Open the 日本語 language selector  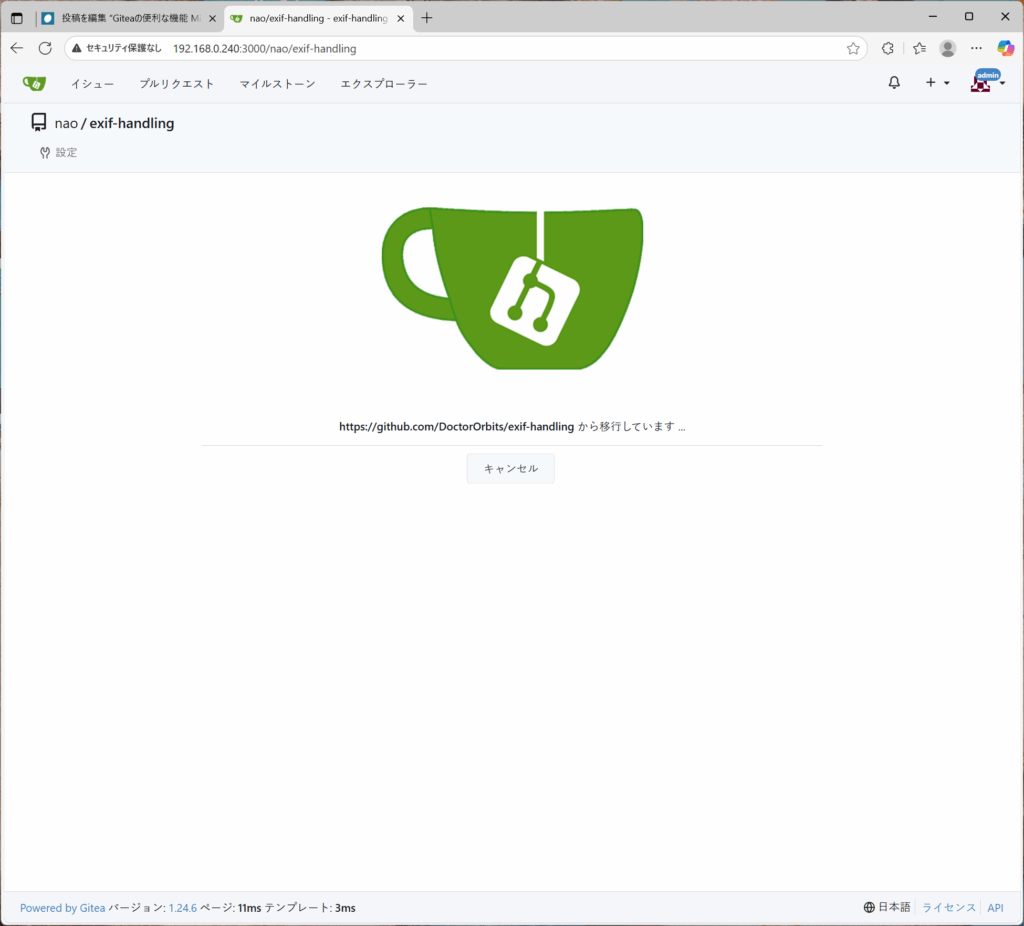(x=887, y=908)
